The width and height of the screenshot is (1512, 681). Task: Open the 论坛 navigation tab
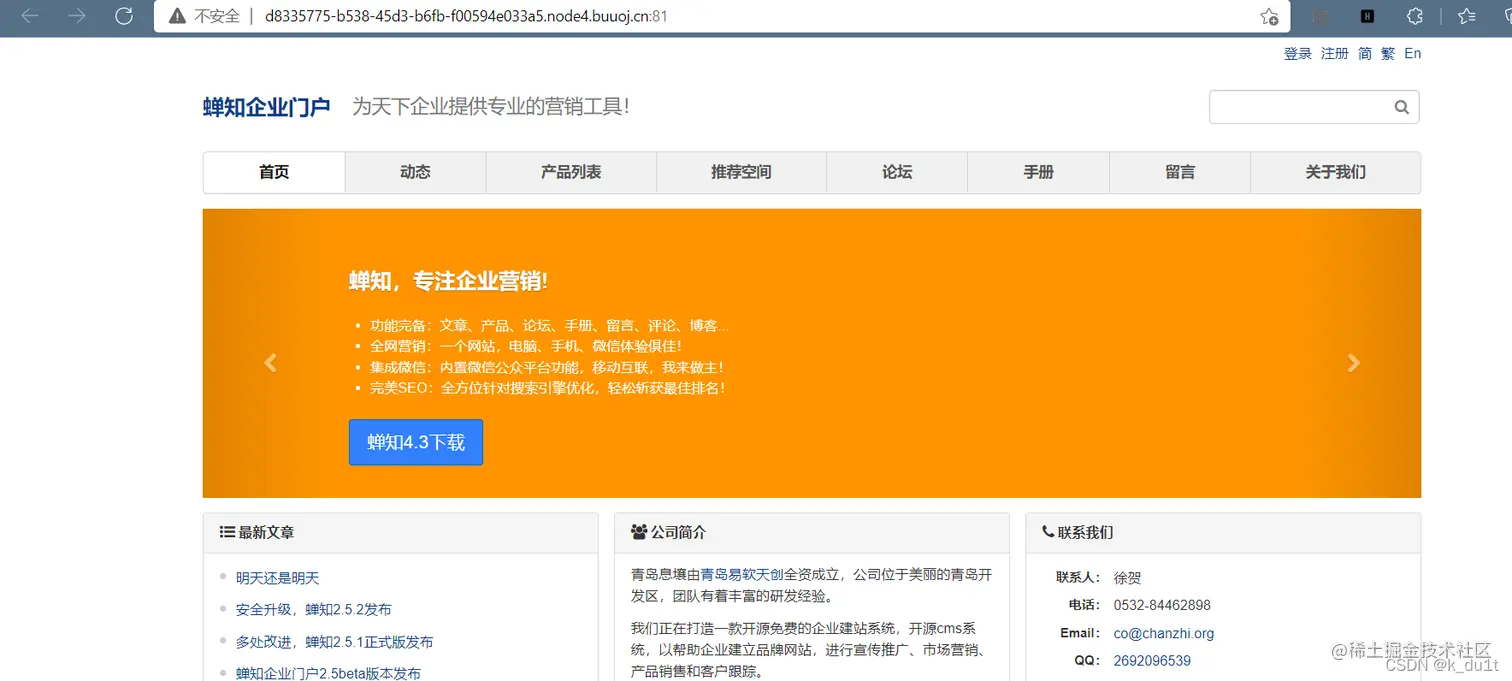coord(897,172)
